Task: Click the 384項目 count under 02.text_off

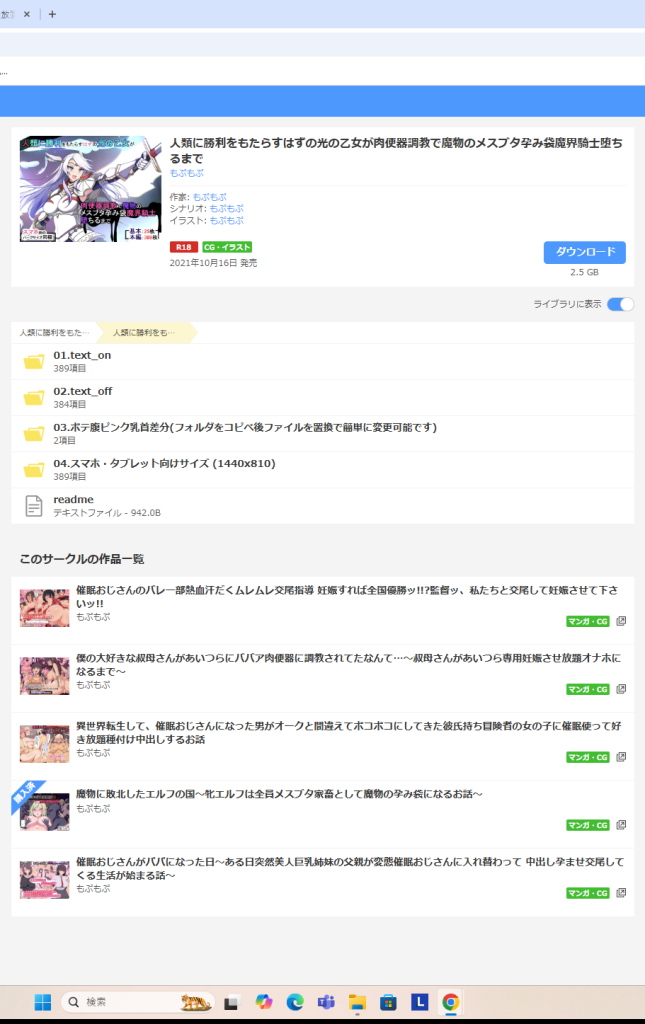Action: tap(70, 404)
